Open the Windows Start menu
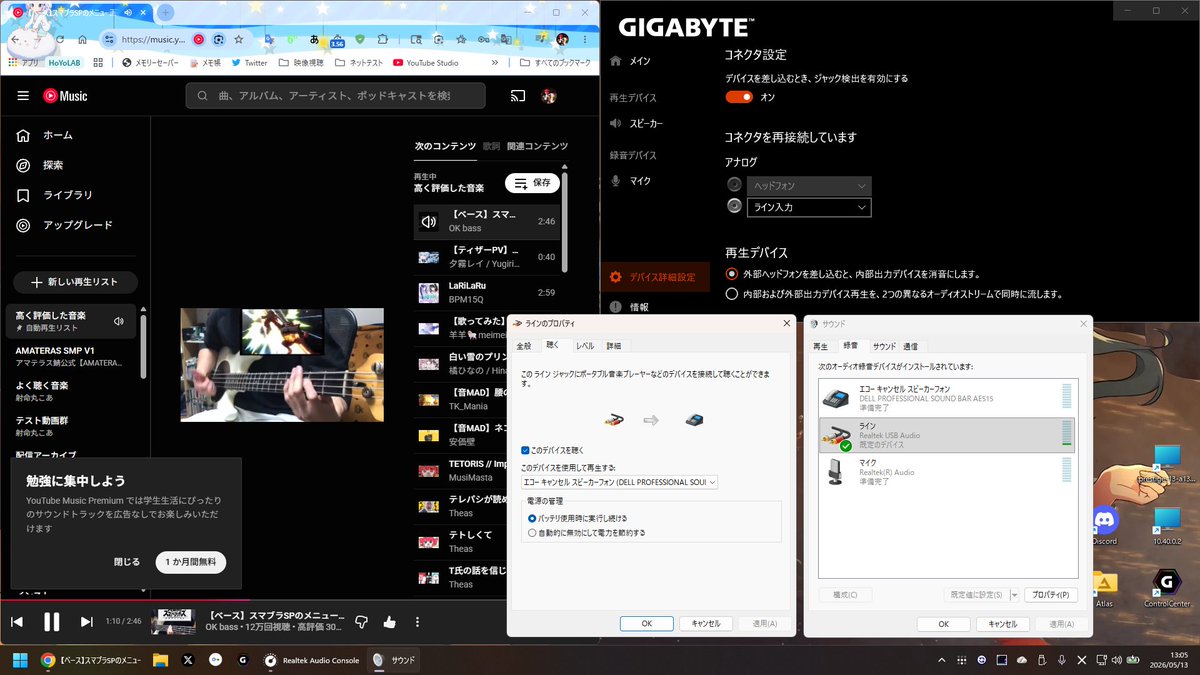The height and width of the screenshot is (675, 1200). click(x=19, y=660)
